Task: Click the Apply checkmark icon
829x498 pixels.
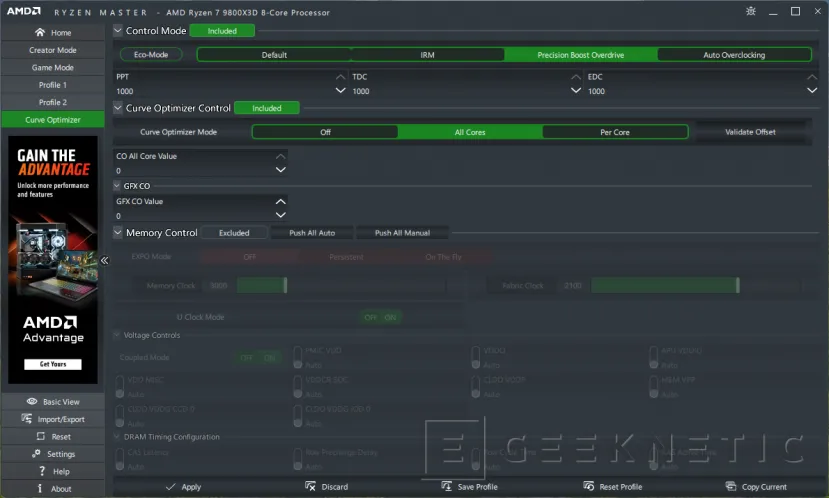Action: (170, 486)
